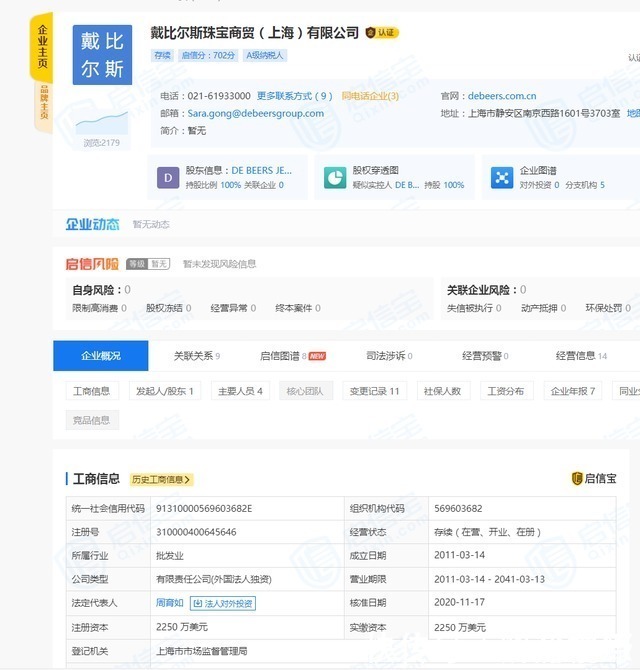Switch to the 经营预警 tab

click(x=485, y=356)
